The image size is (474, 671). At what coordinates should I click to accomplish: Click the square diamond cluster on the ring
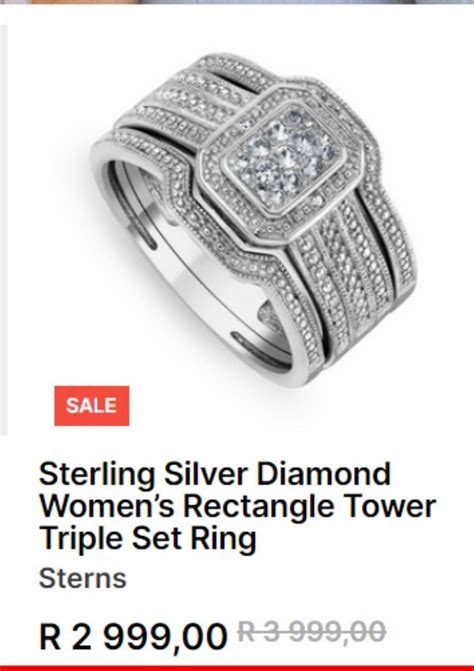284,157
